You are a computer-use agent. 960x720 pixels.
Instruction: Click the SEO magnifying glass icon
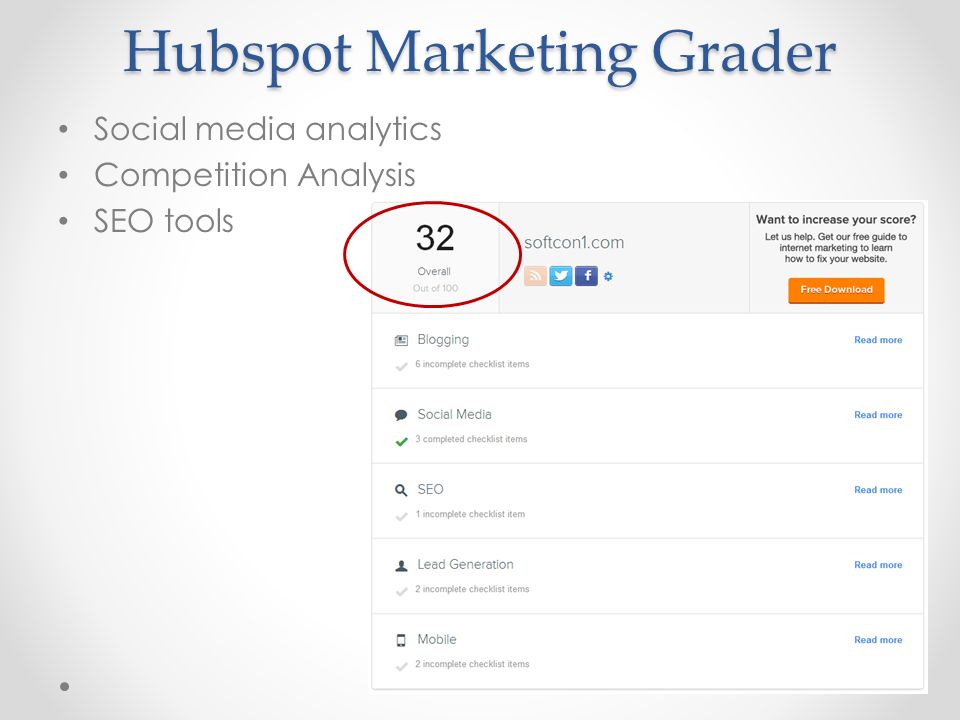pos(401,490)
